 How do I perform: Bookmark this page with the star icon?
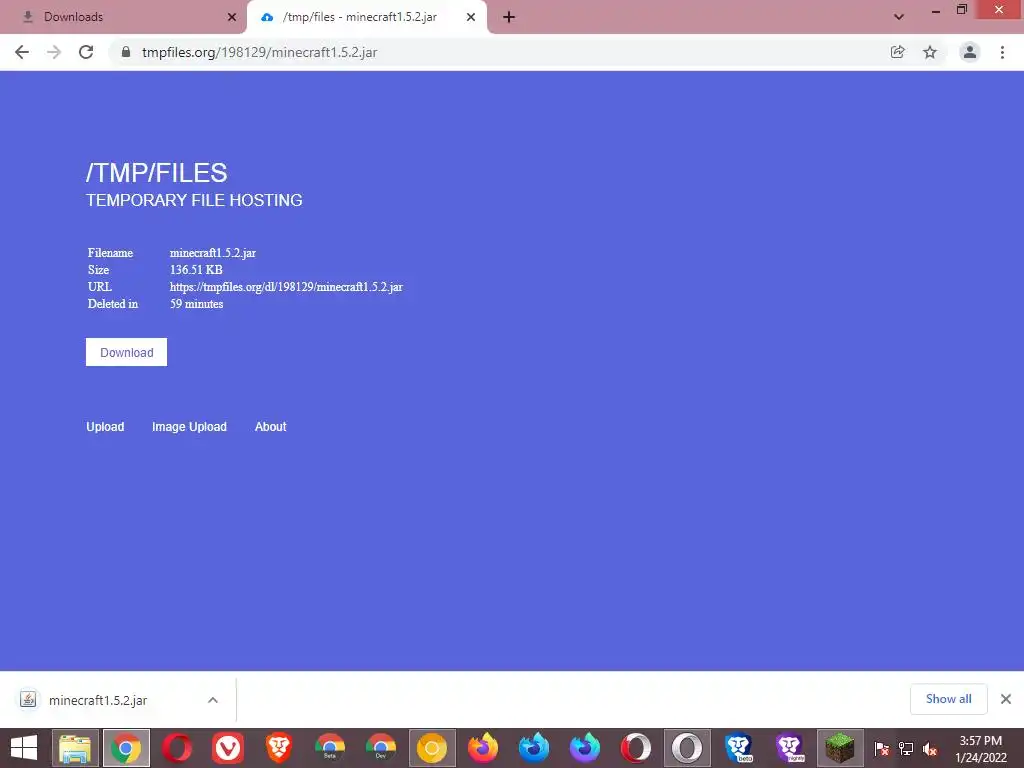point(930,52)
